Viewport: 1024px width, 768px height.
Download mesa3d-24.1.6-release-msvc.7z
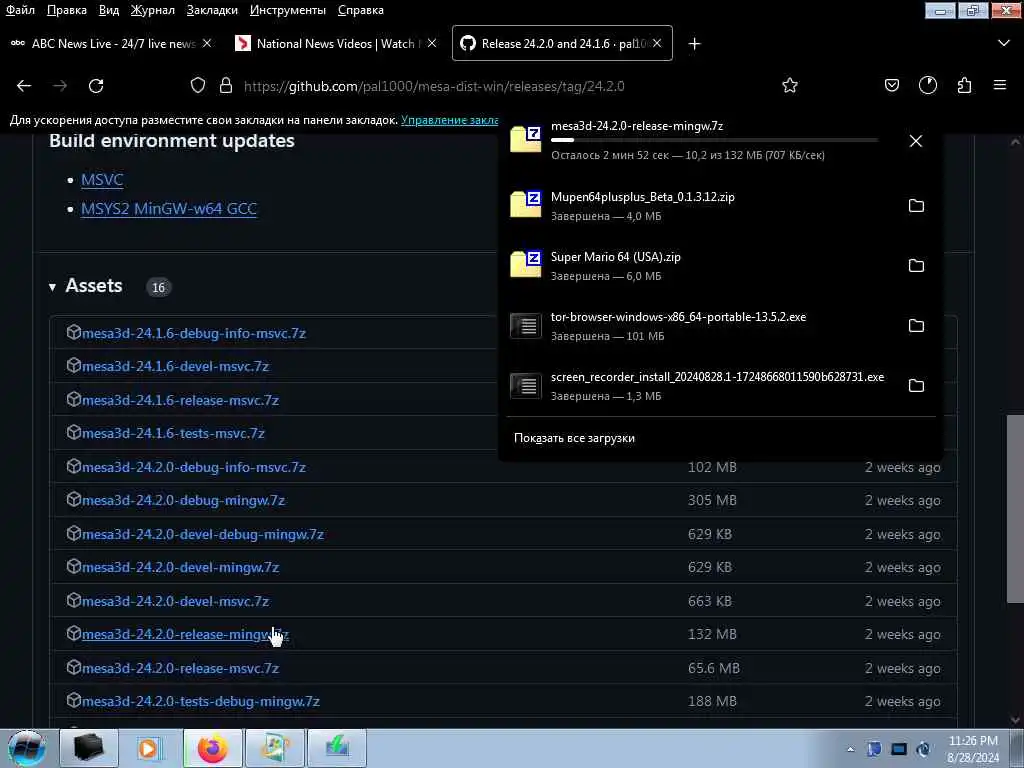pyautogui.click(x=180, y=400)
